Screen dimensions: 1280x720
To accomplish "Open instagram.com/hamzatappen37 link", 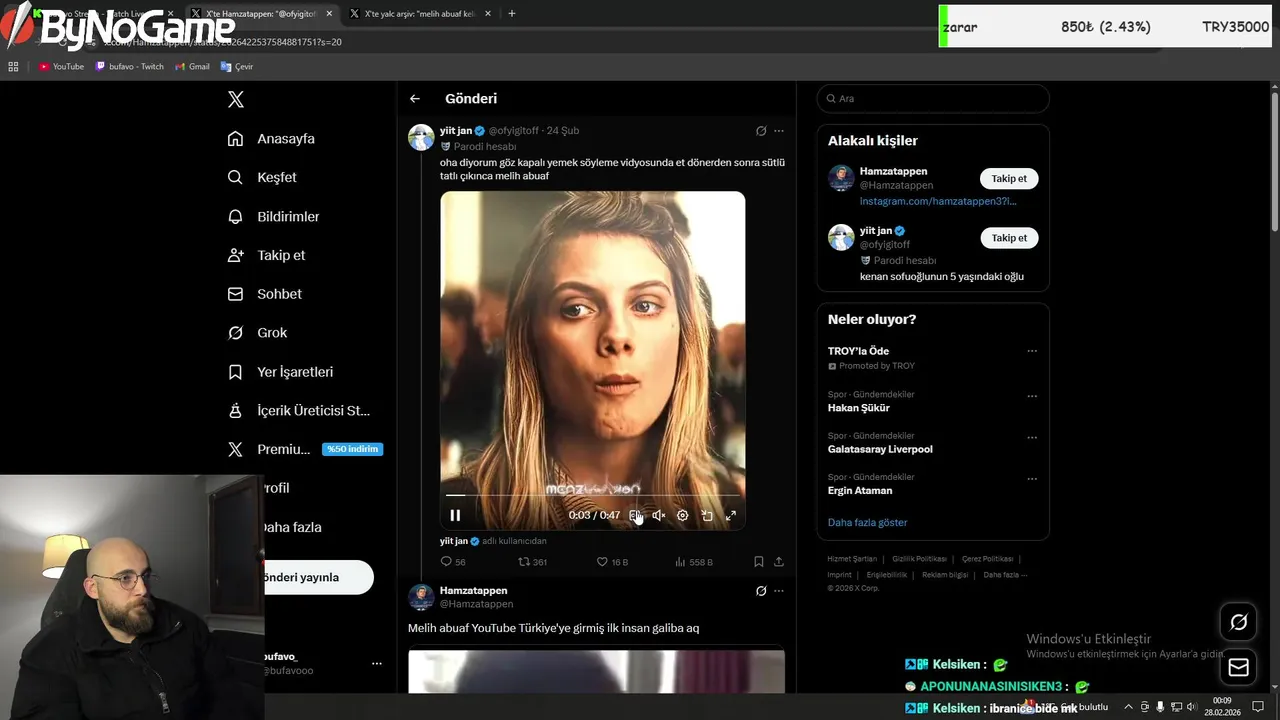I will (x=938, y=201).
